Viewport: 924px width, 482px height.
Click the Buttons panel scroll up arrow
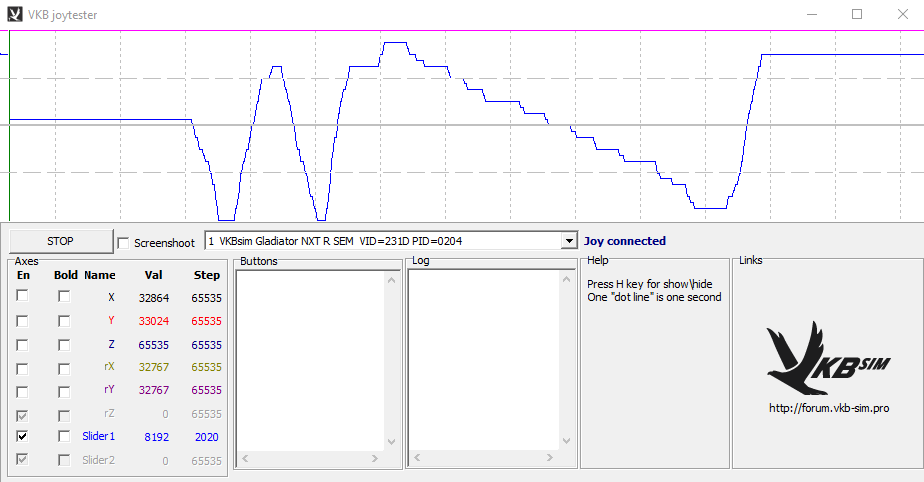[391, 278]
